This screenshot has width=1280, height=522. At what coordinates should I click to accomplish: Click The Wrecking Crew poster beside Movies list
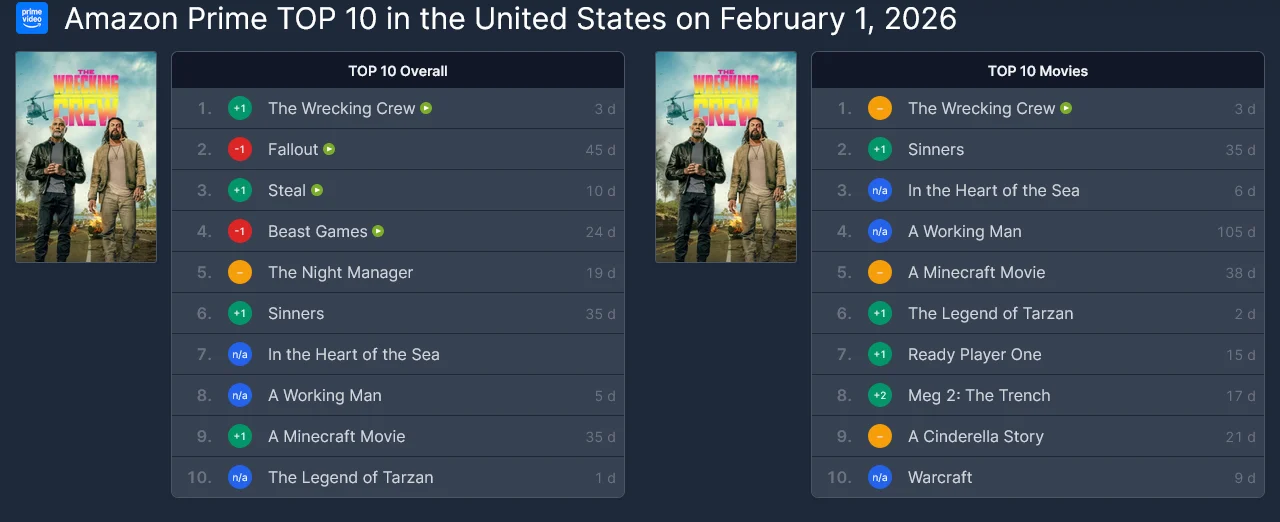[726, 157]
